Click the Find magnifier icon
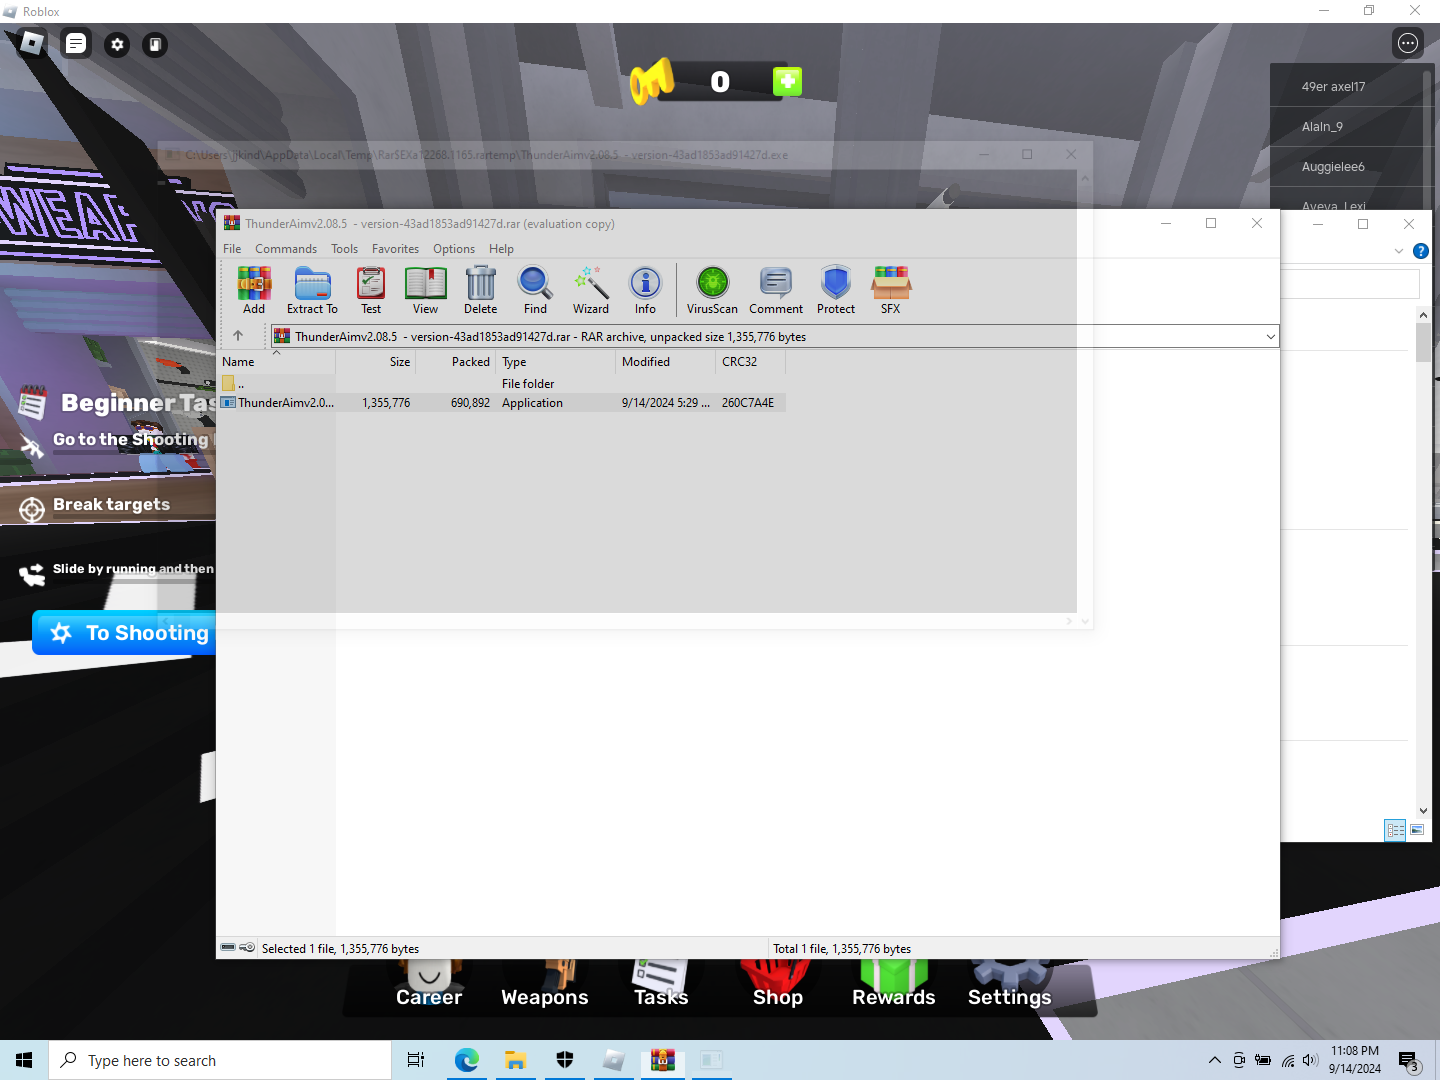 point(535,290)
